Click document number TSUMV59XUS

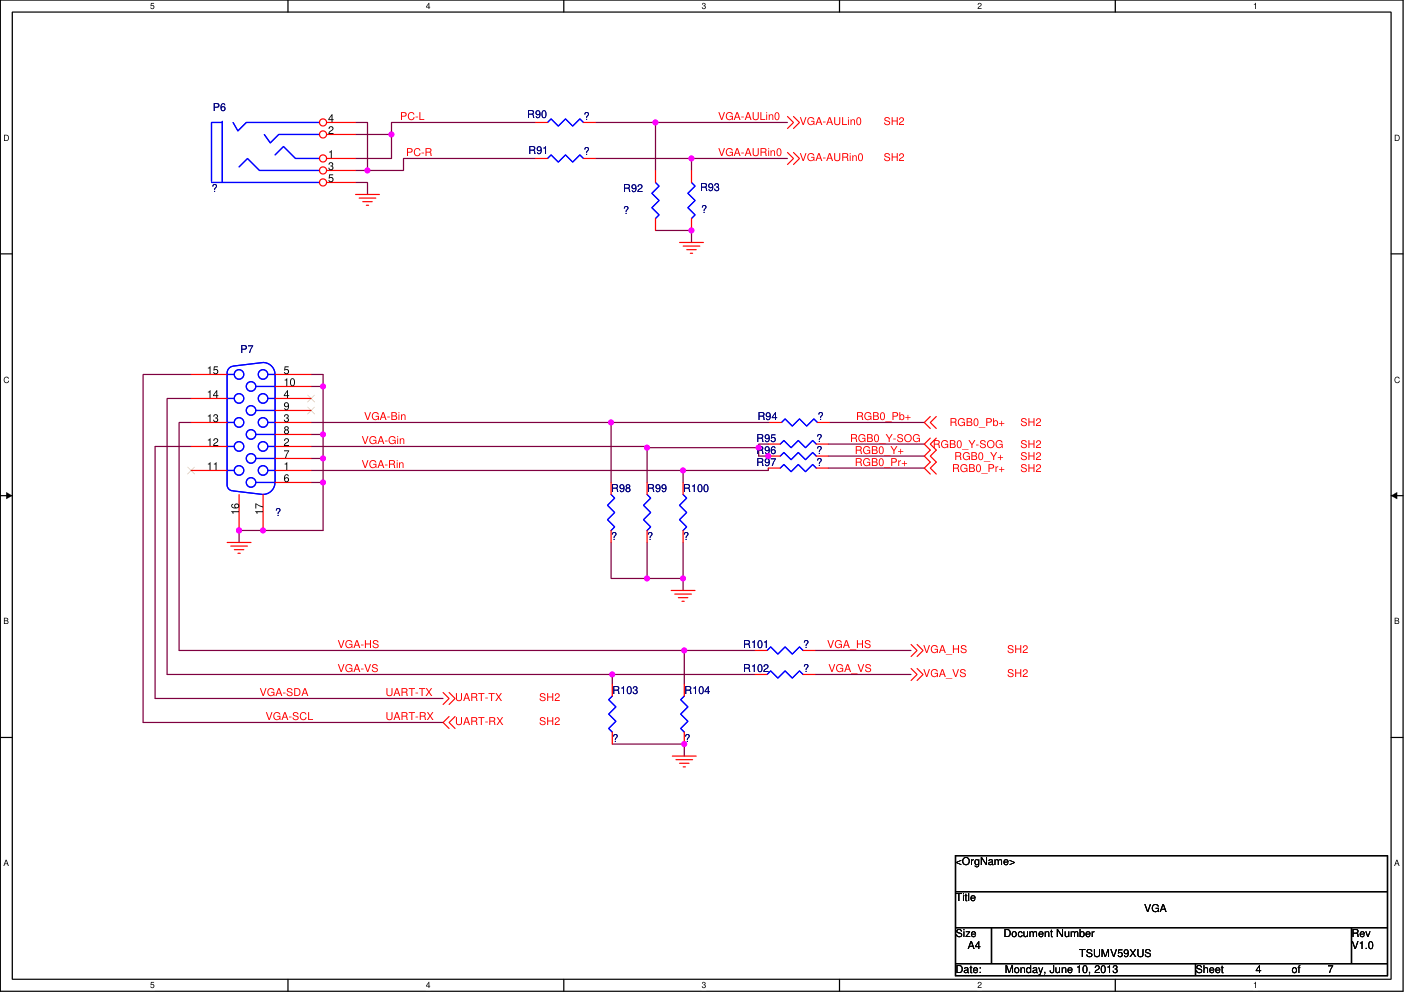coord(1115,954)
